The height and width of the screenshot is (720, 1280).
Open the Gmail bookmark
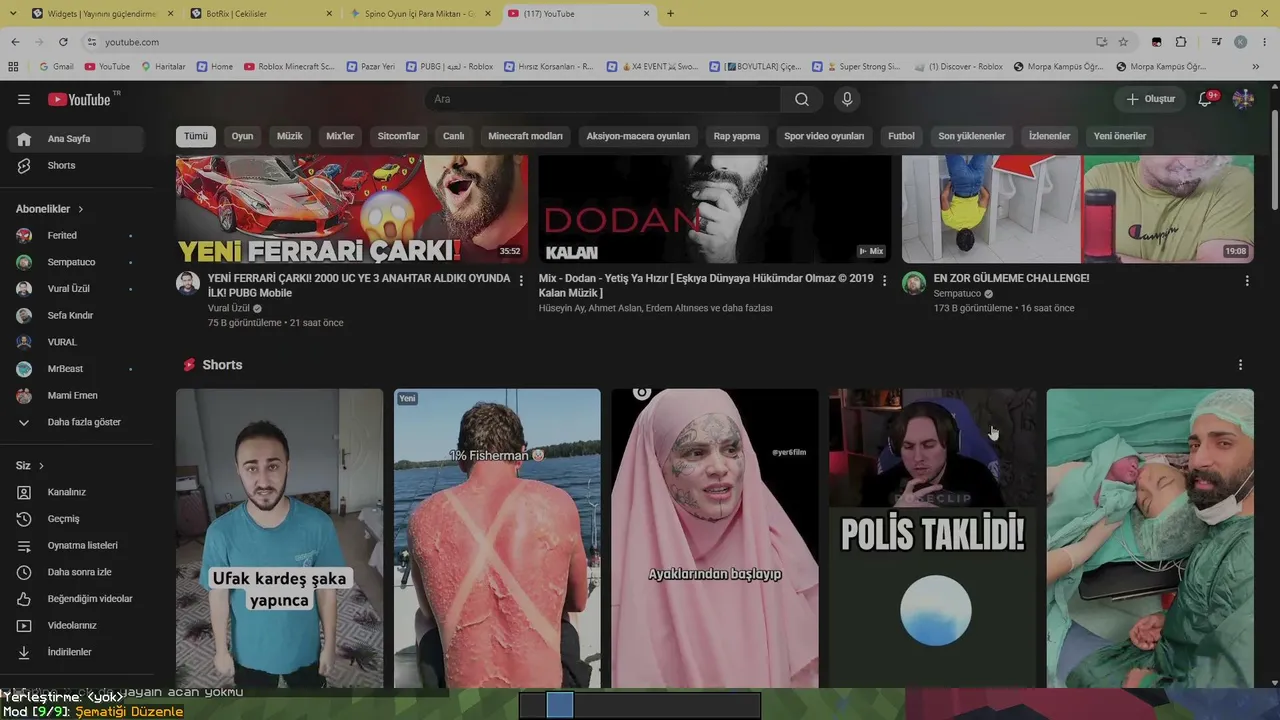point(56,67)
